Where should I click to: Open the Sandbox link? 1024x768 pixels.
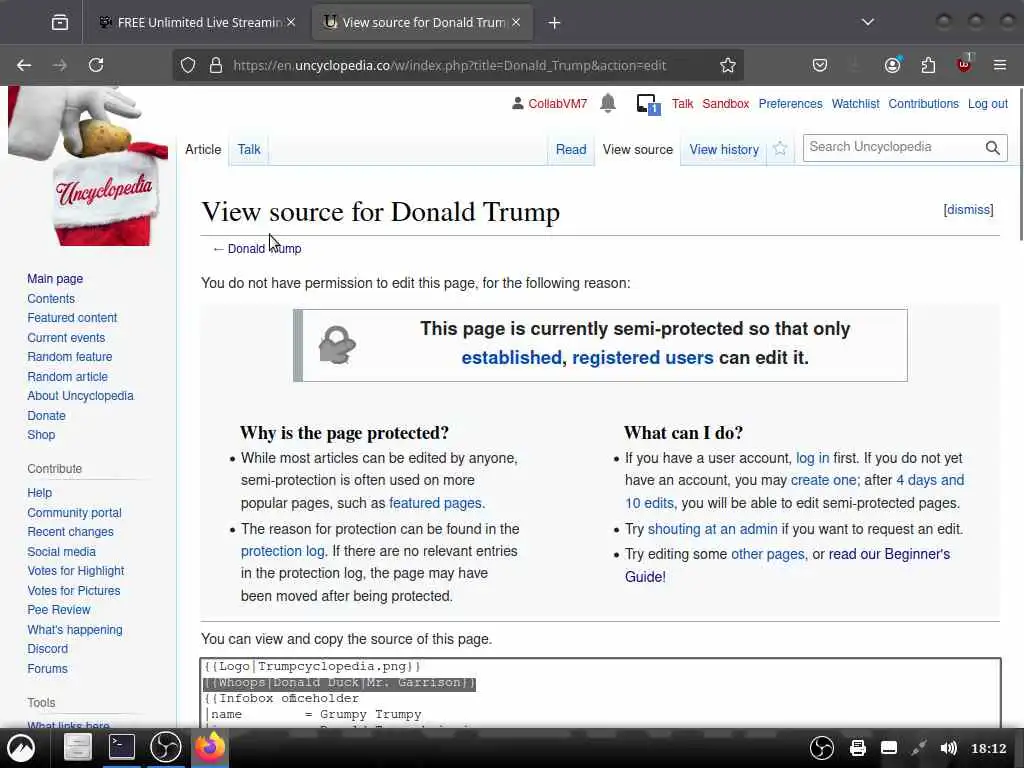tap(726, 104)
